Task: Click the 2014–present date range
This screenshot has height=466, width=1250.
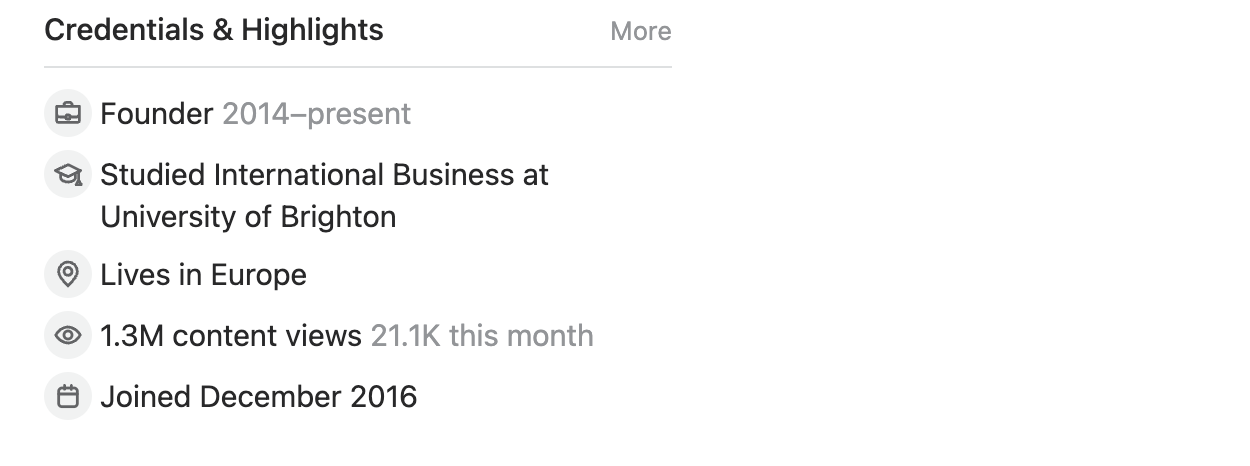Action: (x=316, y=114)
